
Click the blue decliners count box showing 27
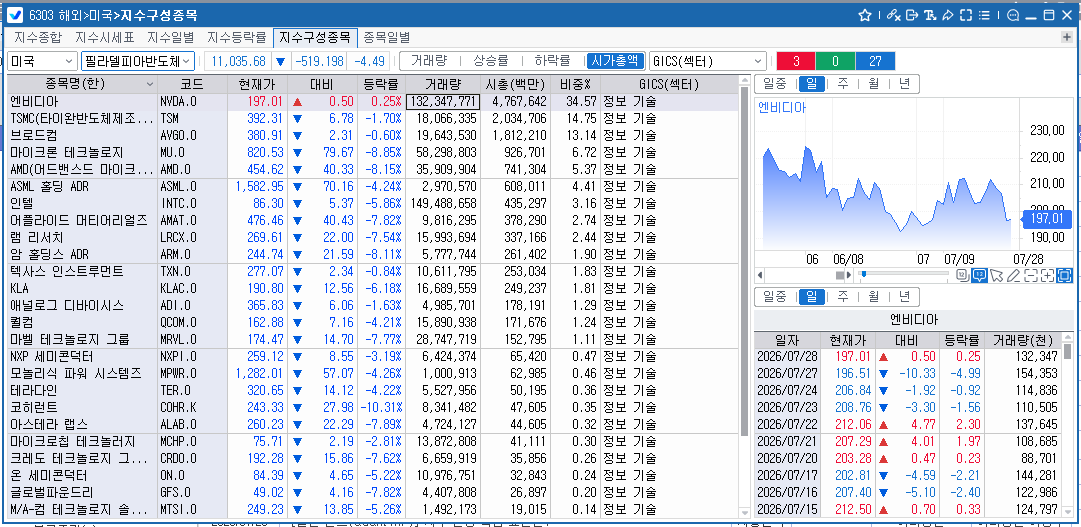click(x=875, y=61)
